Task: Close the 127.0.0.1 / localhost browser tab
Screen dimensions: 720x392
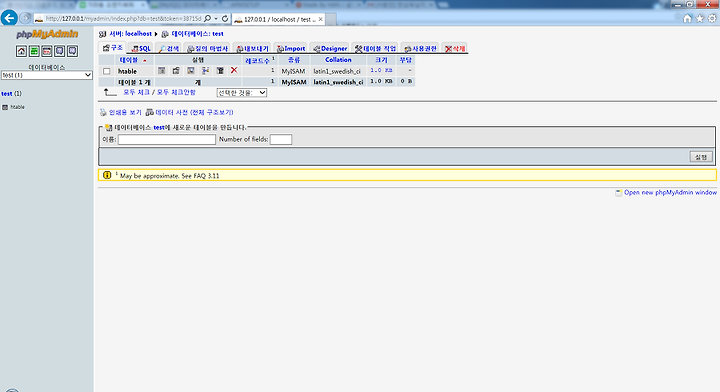Action: coord(321,19)
